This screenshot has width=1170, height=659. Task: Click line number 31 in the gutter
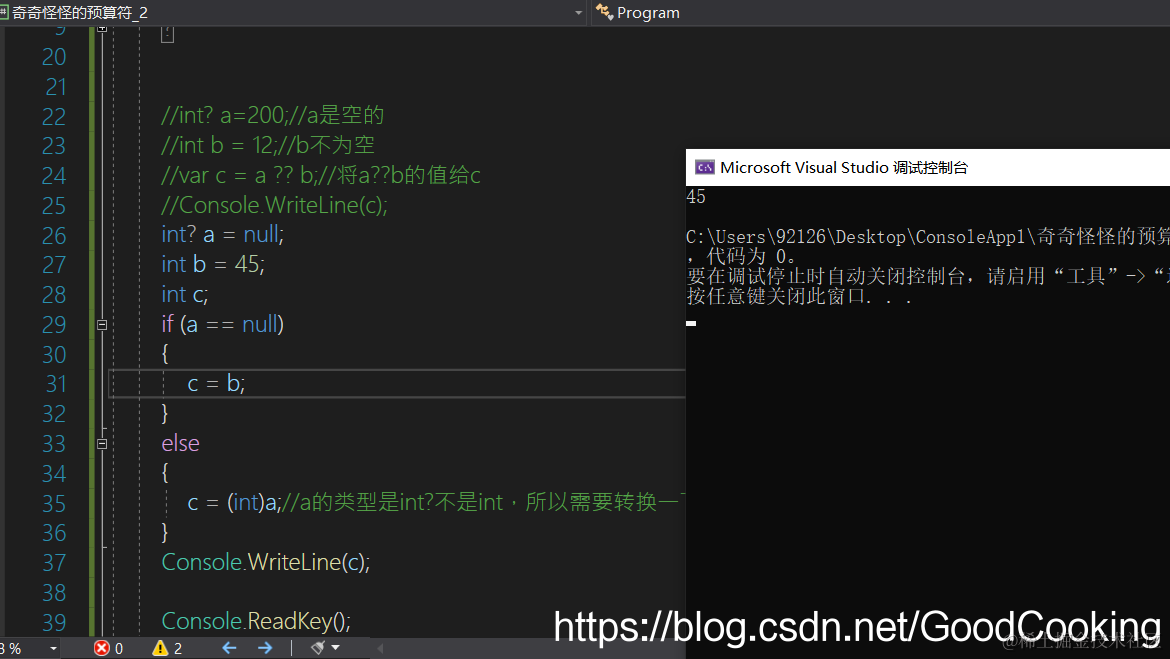[56, 384]
